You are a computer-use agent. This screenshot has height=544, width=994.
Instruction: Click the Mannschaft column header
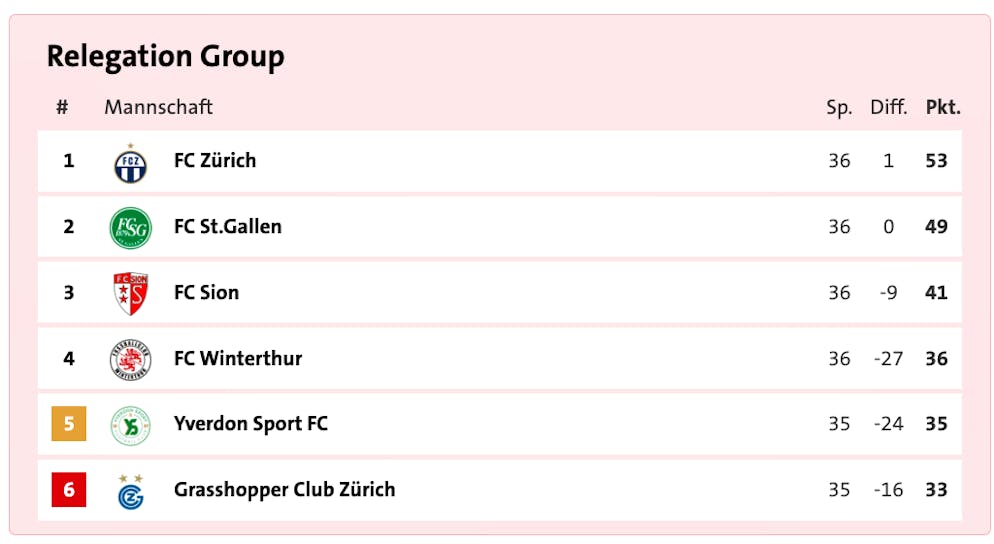tap(158, 107)
